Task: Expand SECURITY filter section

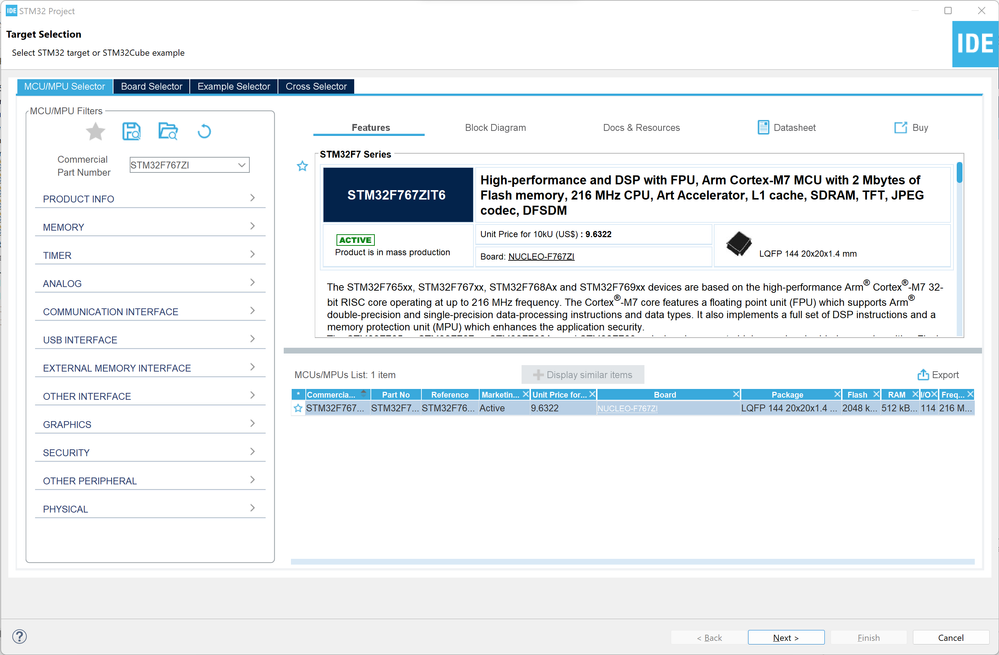Action: coord(150,452)
